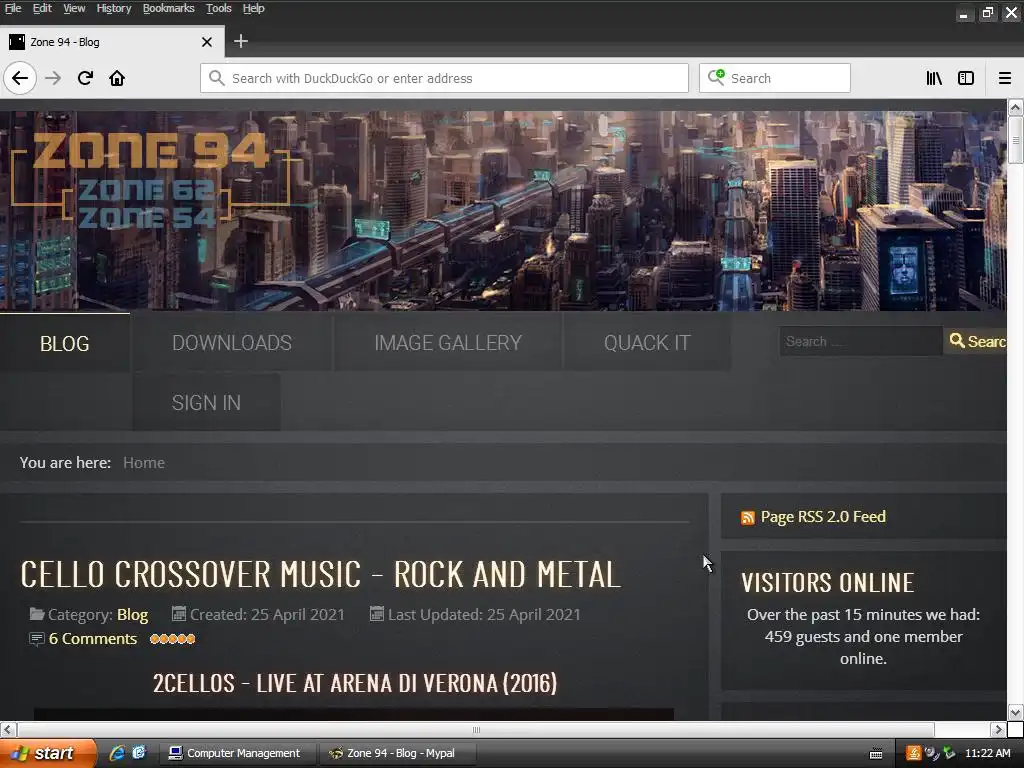Click the RSS feed orange icon
1024x768 pixels.
tap(748, 518)
